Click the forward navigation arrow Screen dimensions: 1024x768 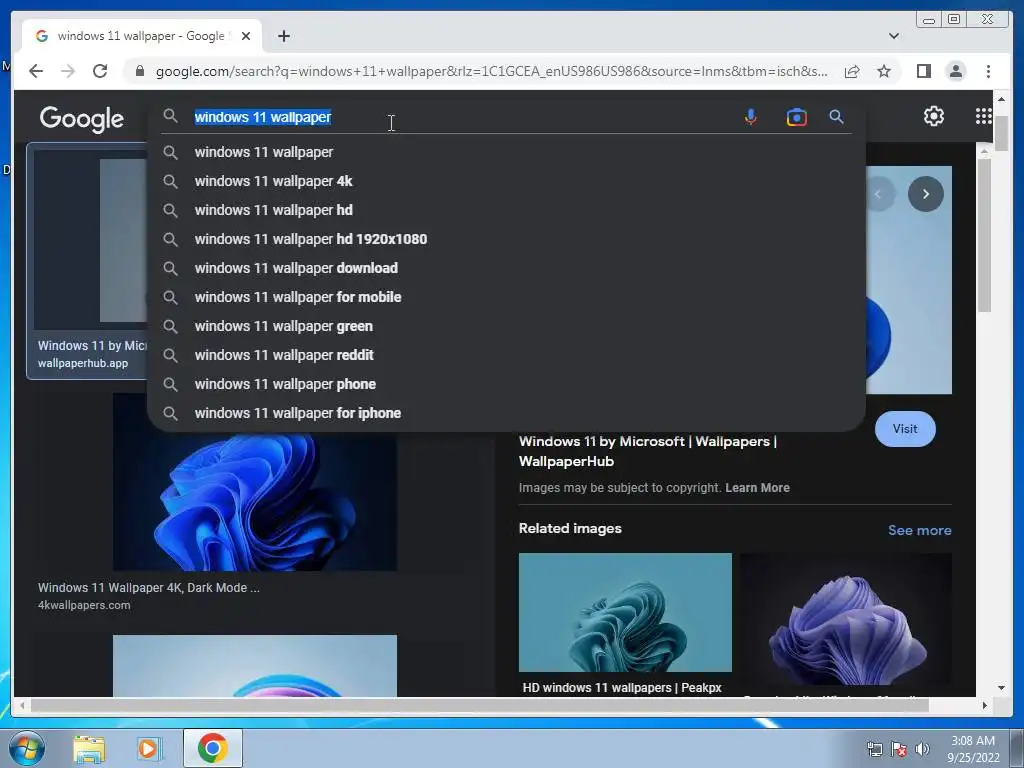click(x=68, y=71)
